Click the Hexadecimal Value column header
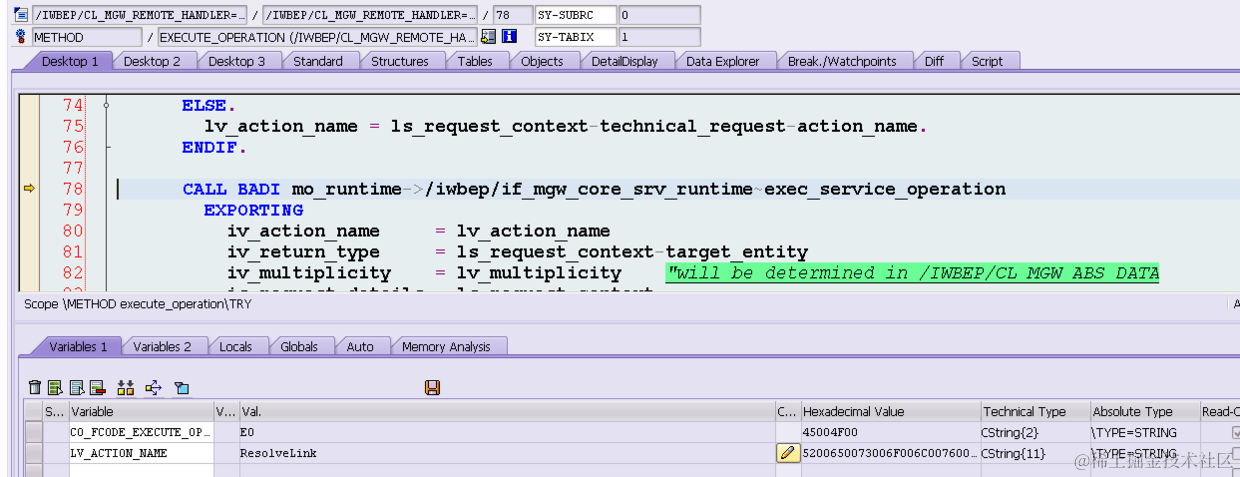The height and width of the screenshot is (477, 1240). 890,411
